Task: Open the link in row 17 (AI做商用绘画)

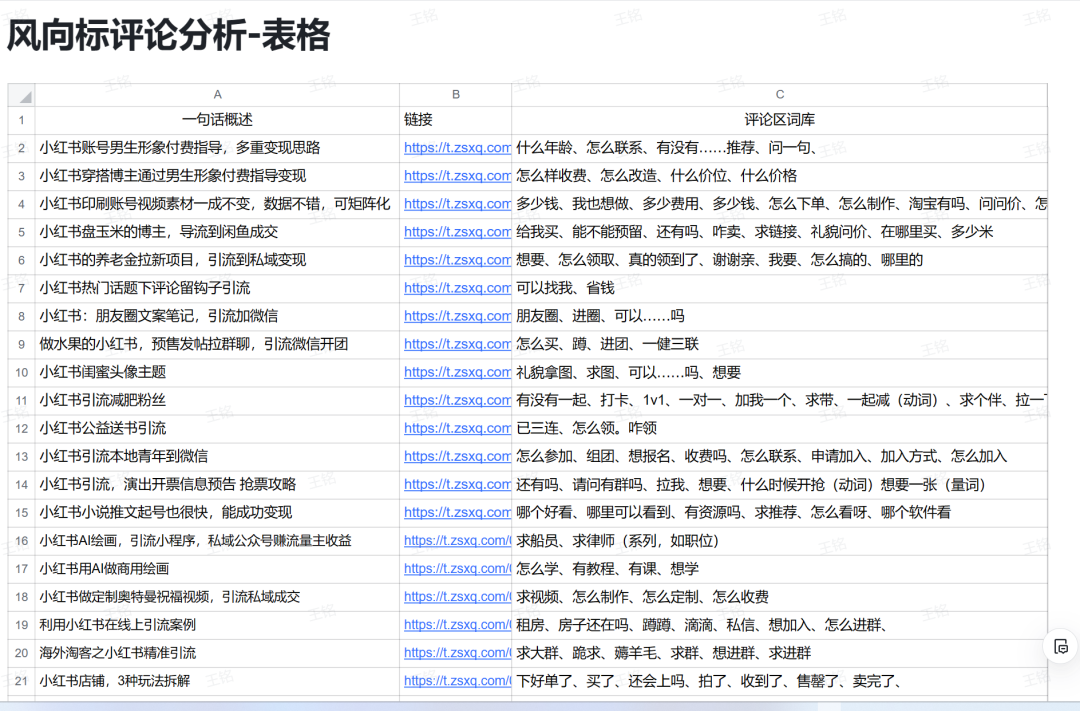Action: 457,568
